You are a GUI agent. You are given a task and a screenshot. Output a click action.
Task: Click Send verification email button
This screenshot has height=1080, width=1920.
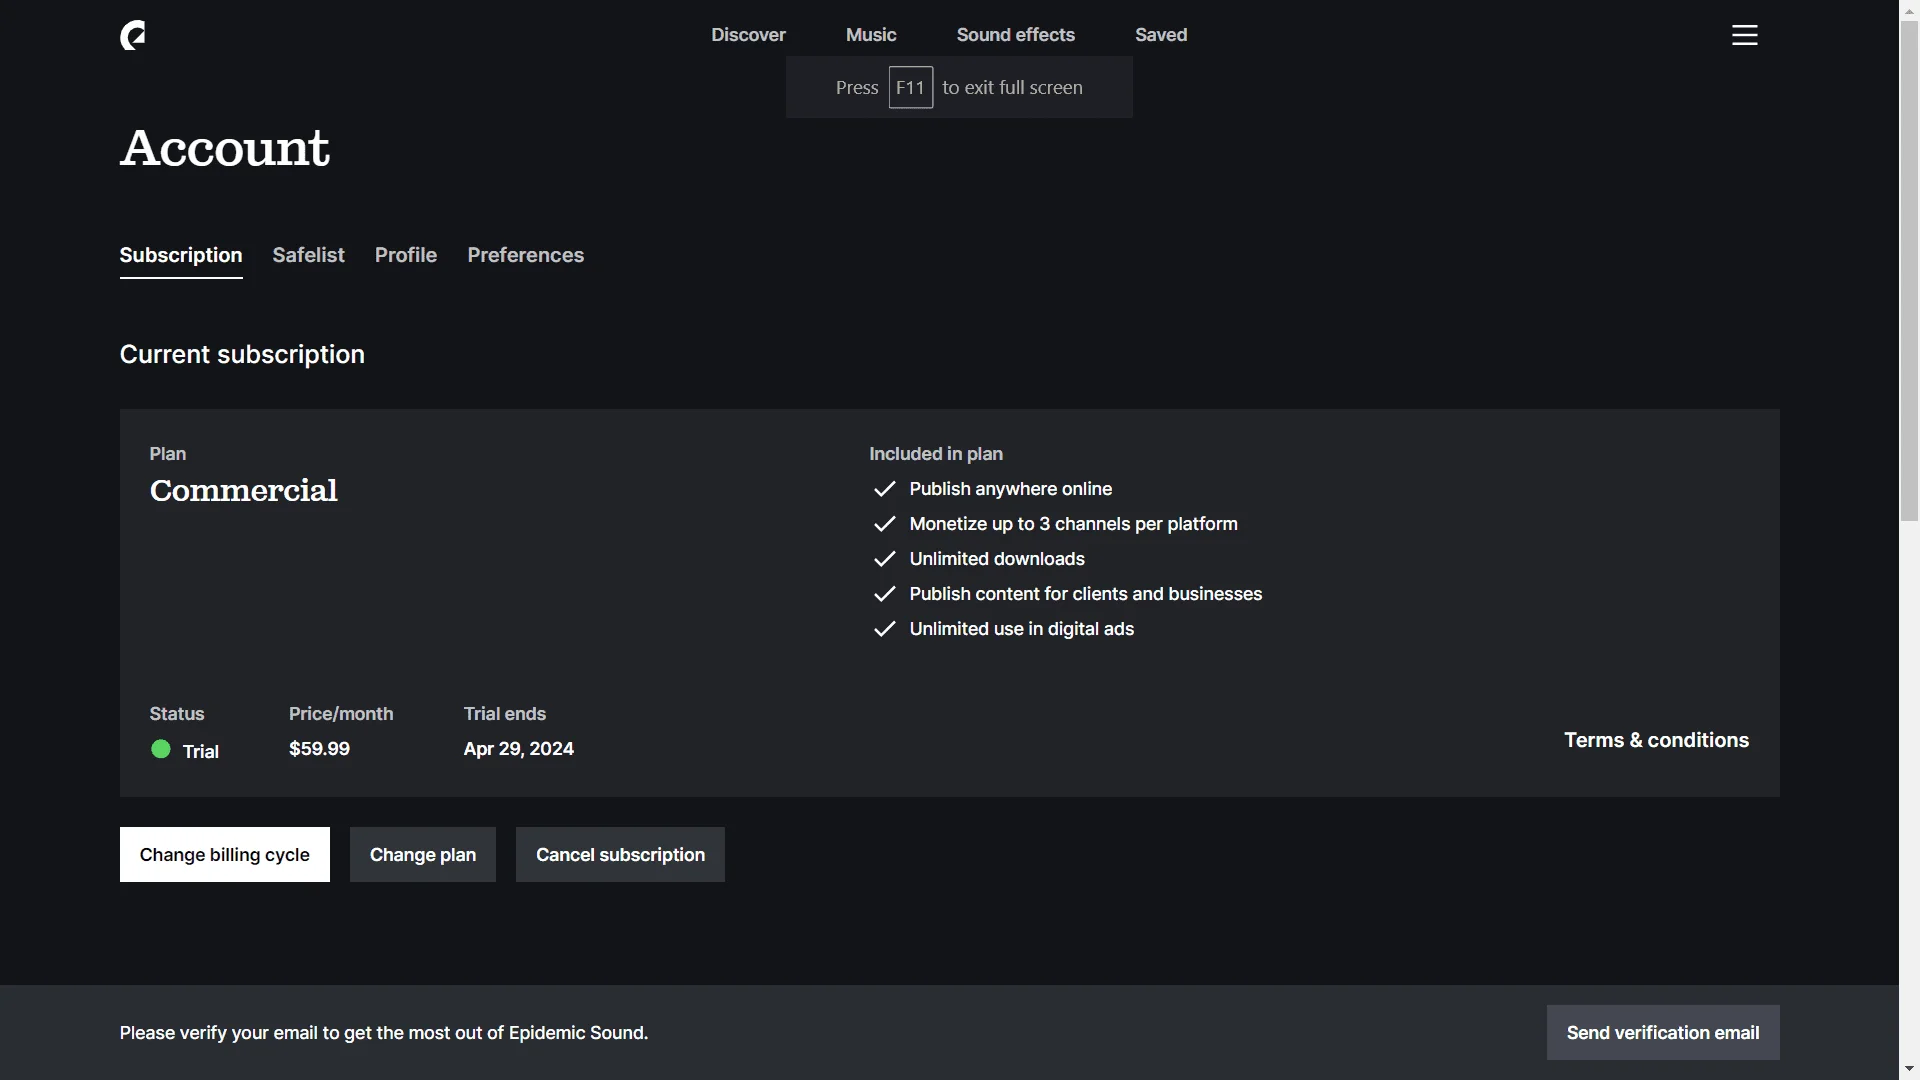1663,1032
